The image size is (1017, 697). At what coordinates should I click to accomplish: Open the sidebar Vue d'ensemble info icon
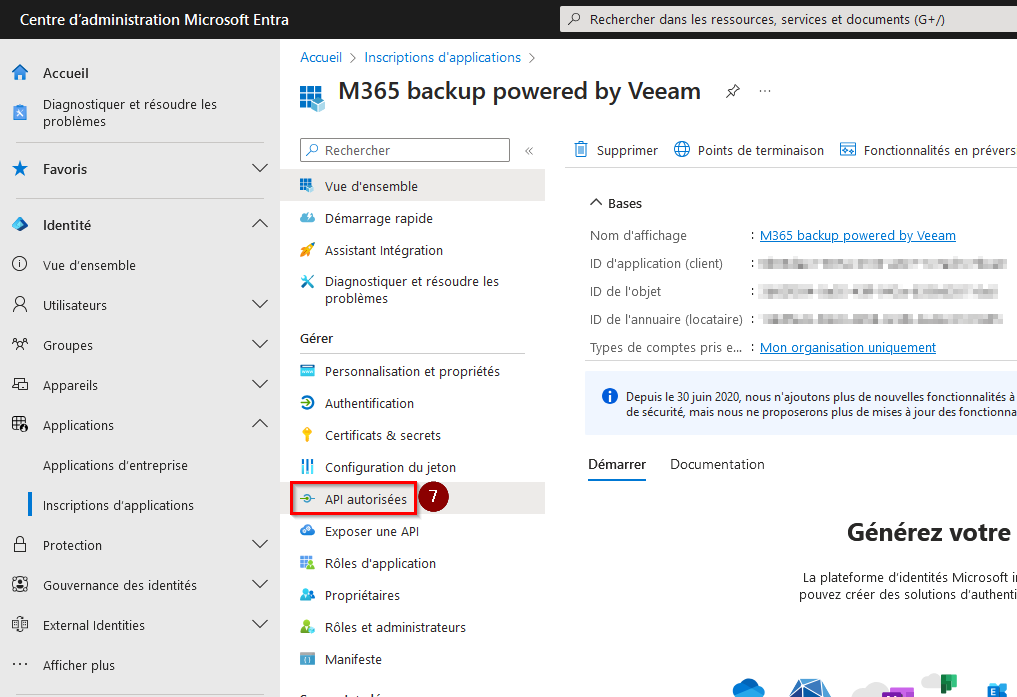(x=20, y=264)
